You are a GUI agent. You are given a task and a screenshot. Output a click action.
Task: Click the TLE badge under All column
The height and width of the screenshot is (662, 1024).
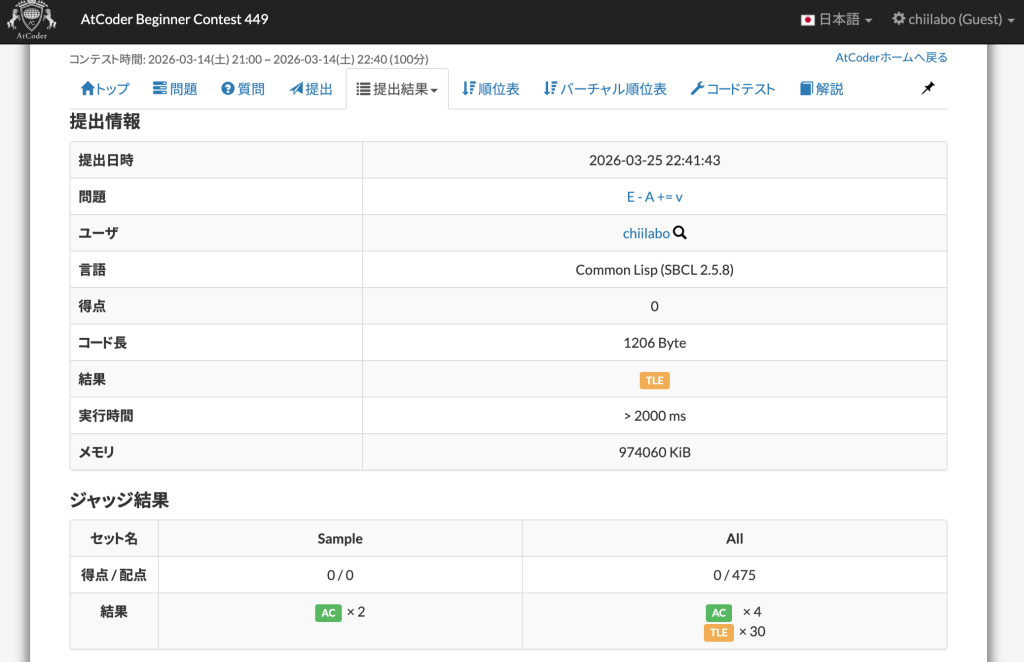[x=718, y=633]
